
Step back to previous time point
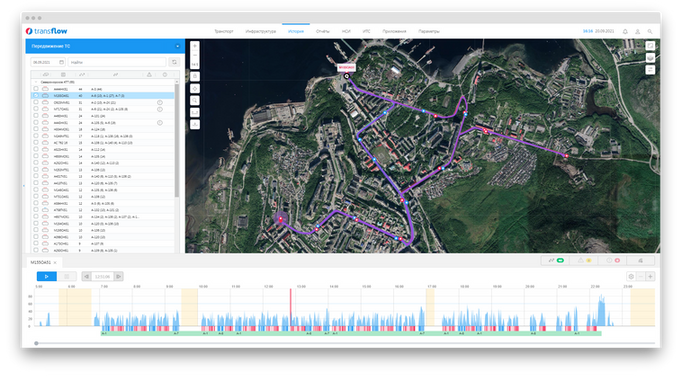pyautogui.click(x=87, y=276)
